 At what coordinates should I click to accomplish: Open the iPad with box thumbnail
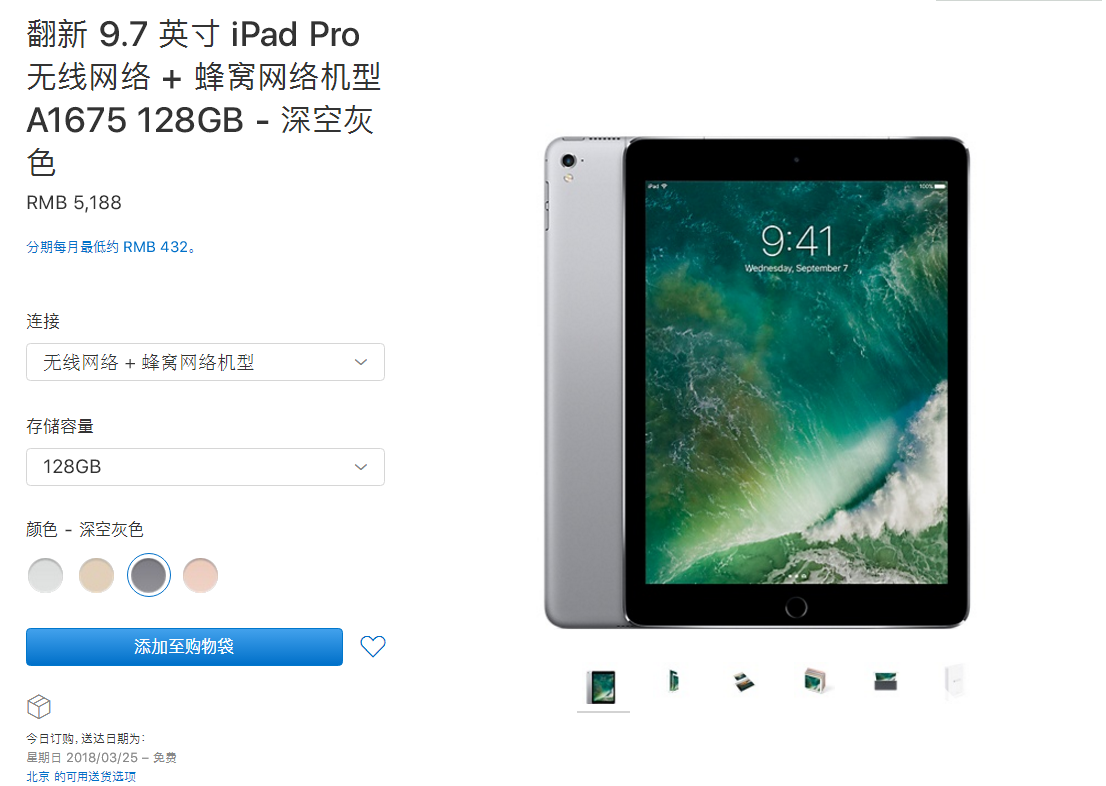[x=815, y=682]
